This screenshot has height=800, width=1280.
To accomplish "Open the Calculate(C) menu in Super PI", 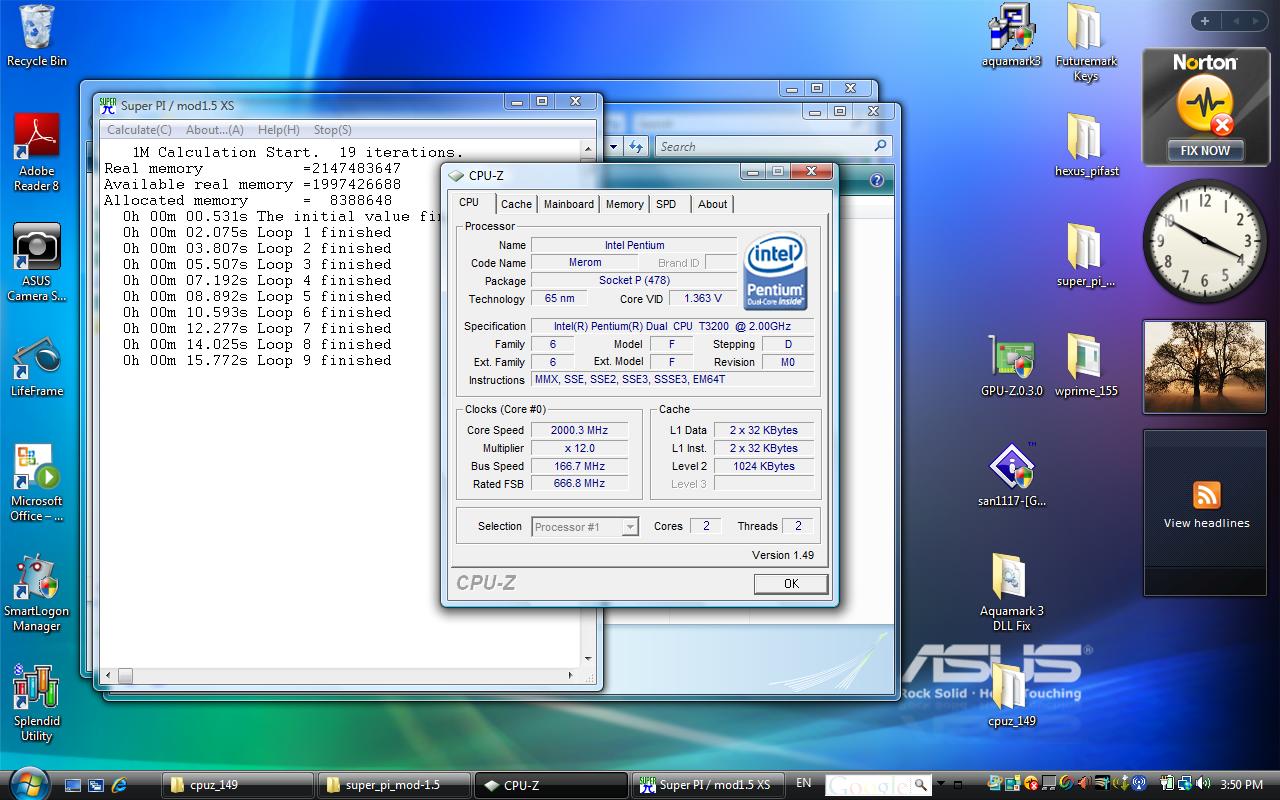I will click(x=139, y=130).
